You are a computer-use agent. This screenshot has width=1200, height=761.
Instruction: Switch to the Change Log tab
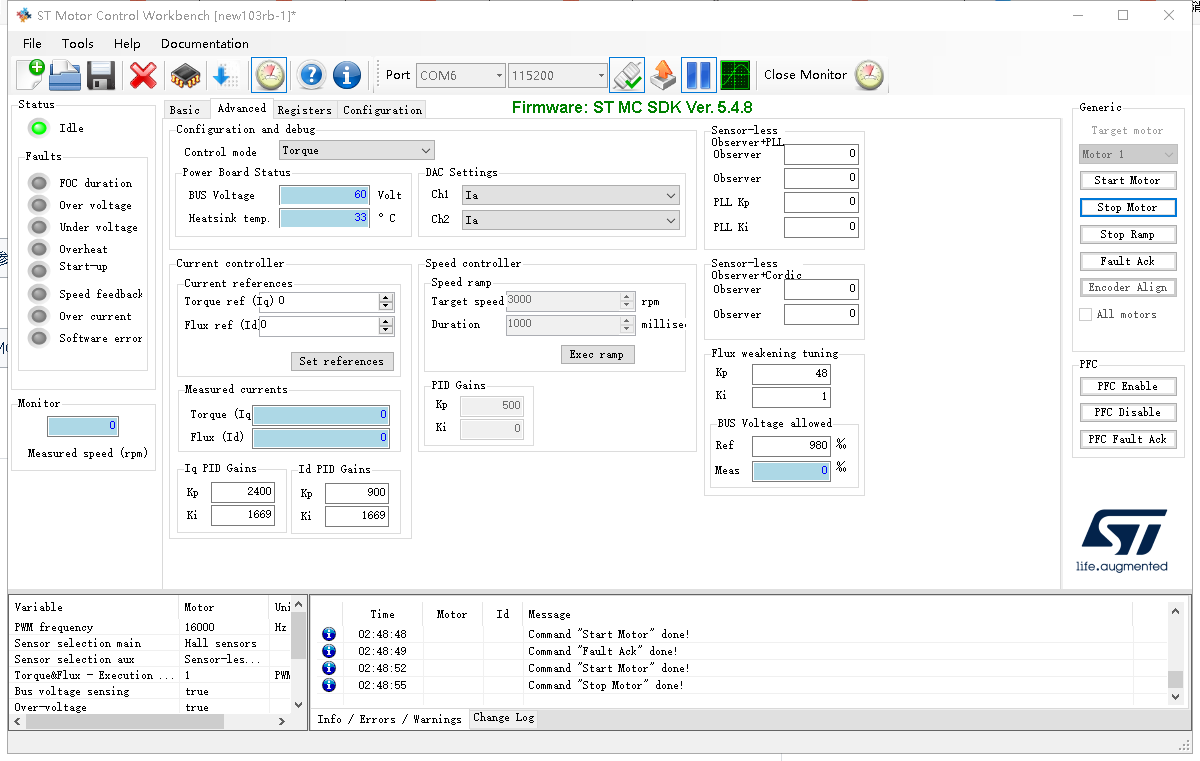coord(503,718)
